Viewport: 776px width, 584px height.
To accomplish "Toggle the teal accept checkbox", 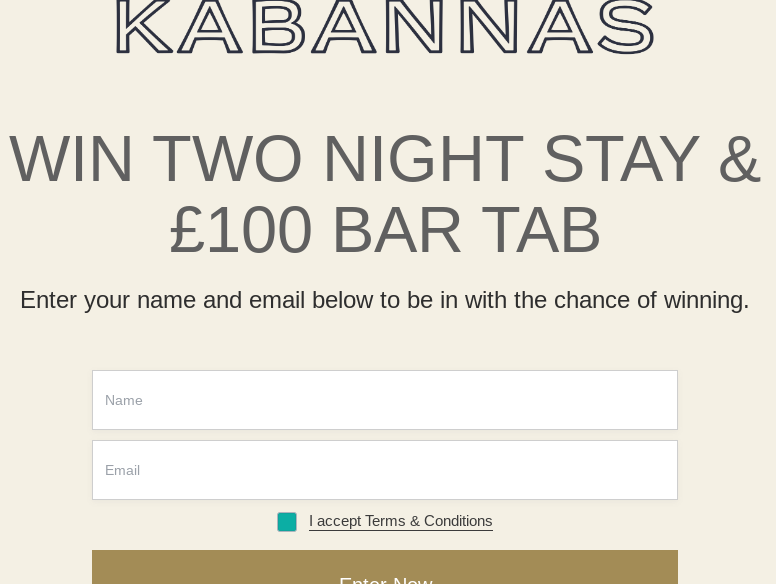I will tap(287, 522).
